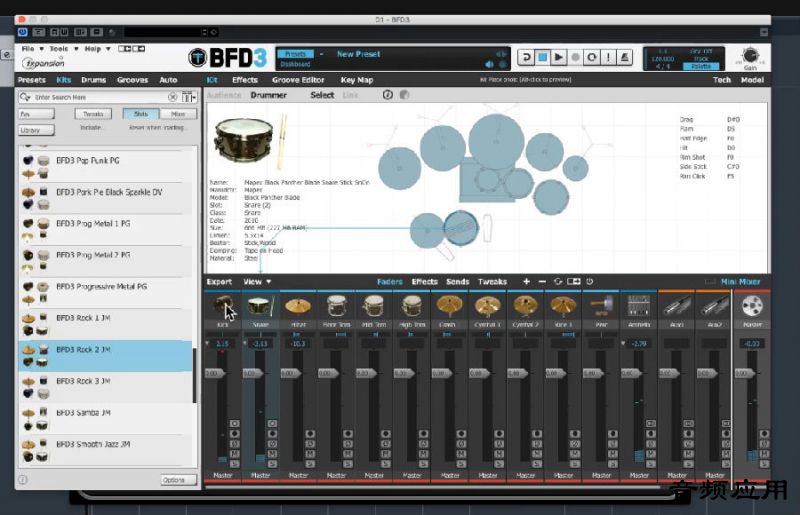800x515 pixels.
Task: Select the Kick channel drum icon
Action: (x=223, y=306)
